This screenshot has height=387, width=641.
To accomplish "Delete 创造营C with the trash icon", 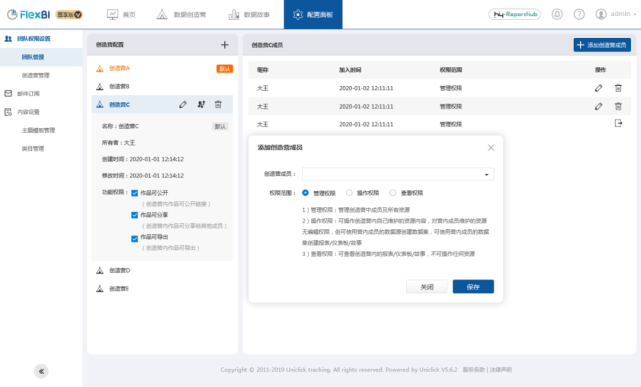I will point(218,105).
